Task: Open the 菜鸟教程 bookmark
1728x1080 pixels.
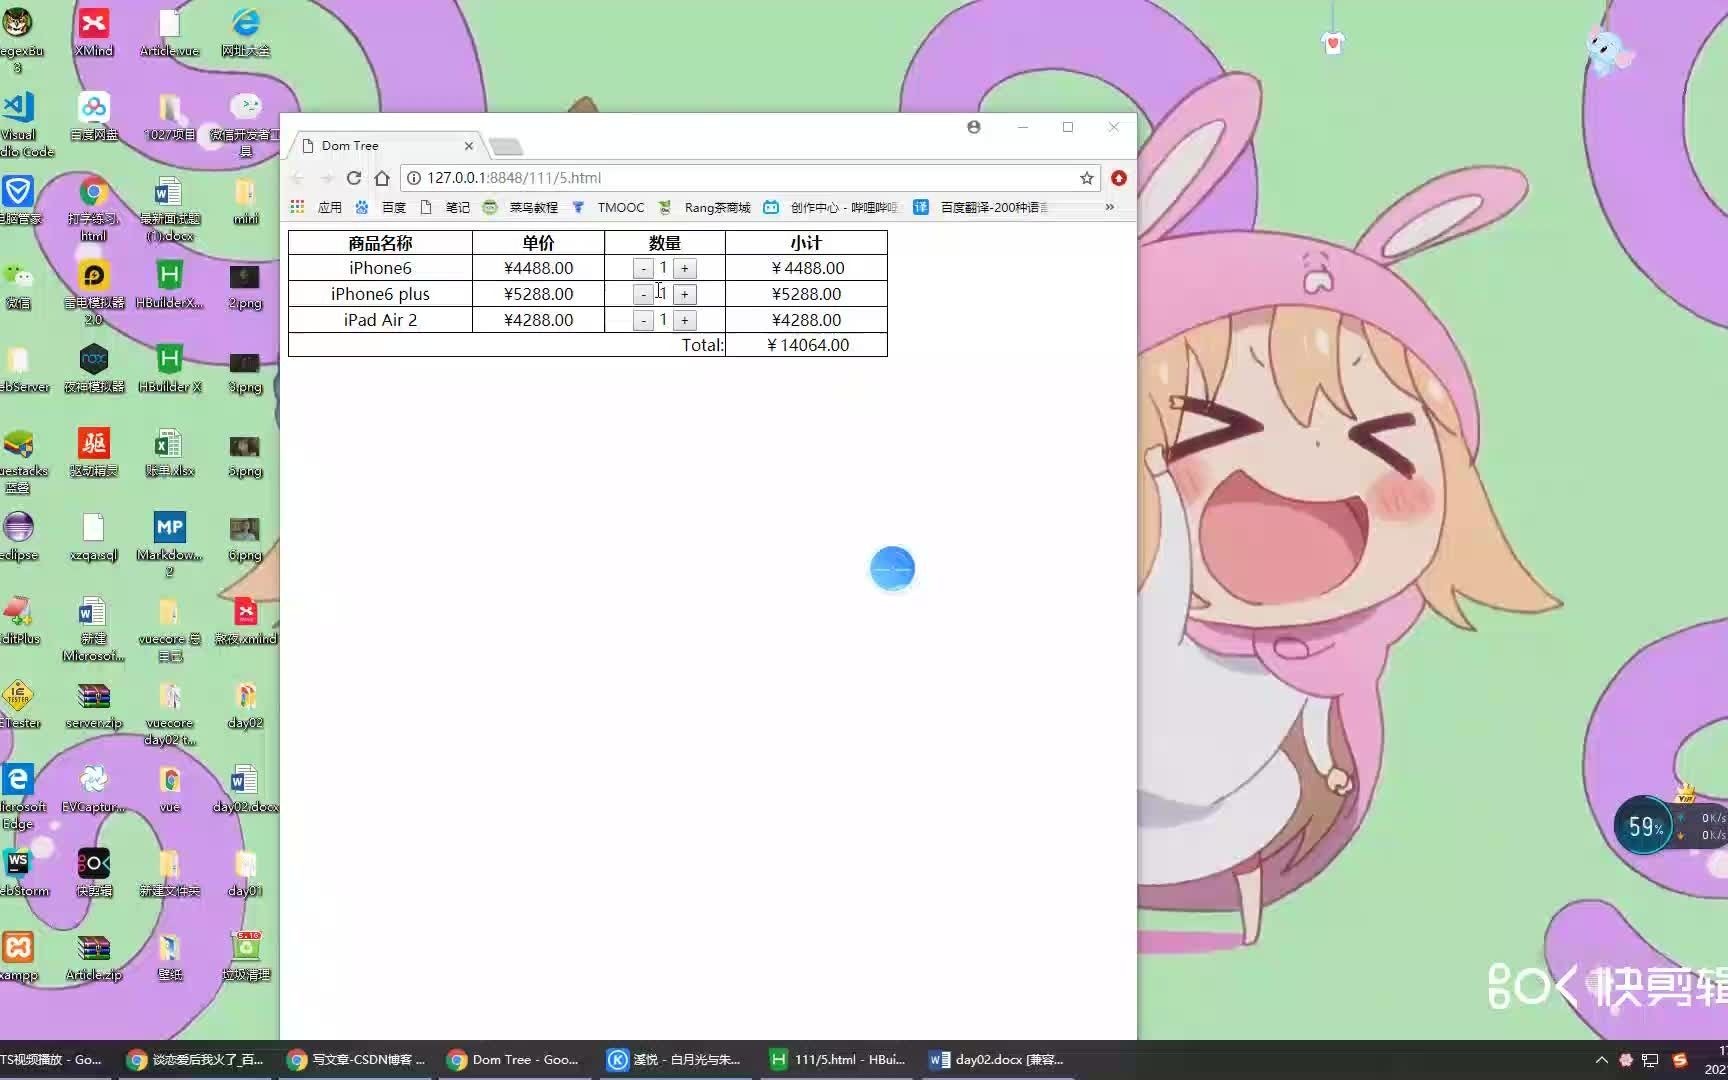Action: pos(520,207)
